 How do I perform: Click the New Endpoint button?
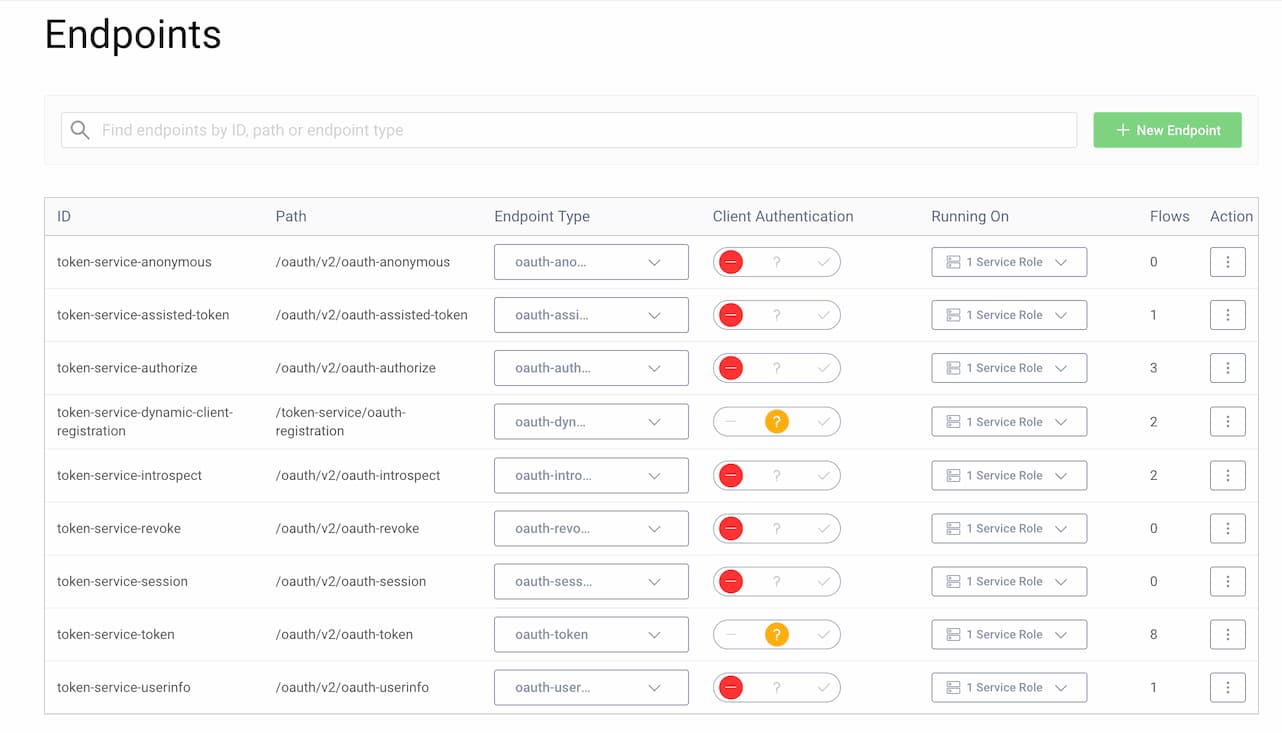tap(1167, 130)
